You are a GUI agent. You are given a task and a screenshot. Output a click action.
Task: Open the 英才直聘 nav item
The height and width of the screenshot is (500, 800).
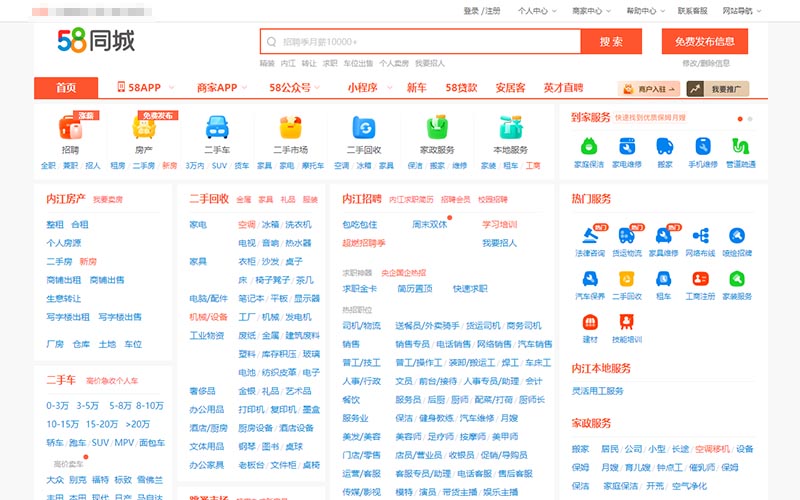(563, 88)
